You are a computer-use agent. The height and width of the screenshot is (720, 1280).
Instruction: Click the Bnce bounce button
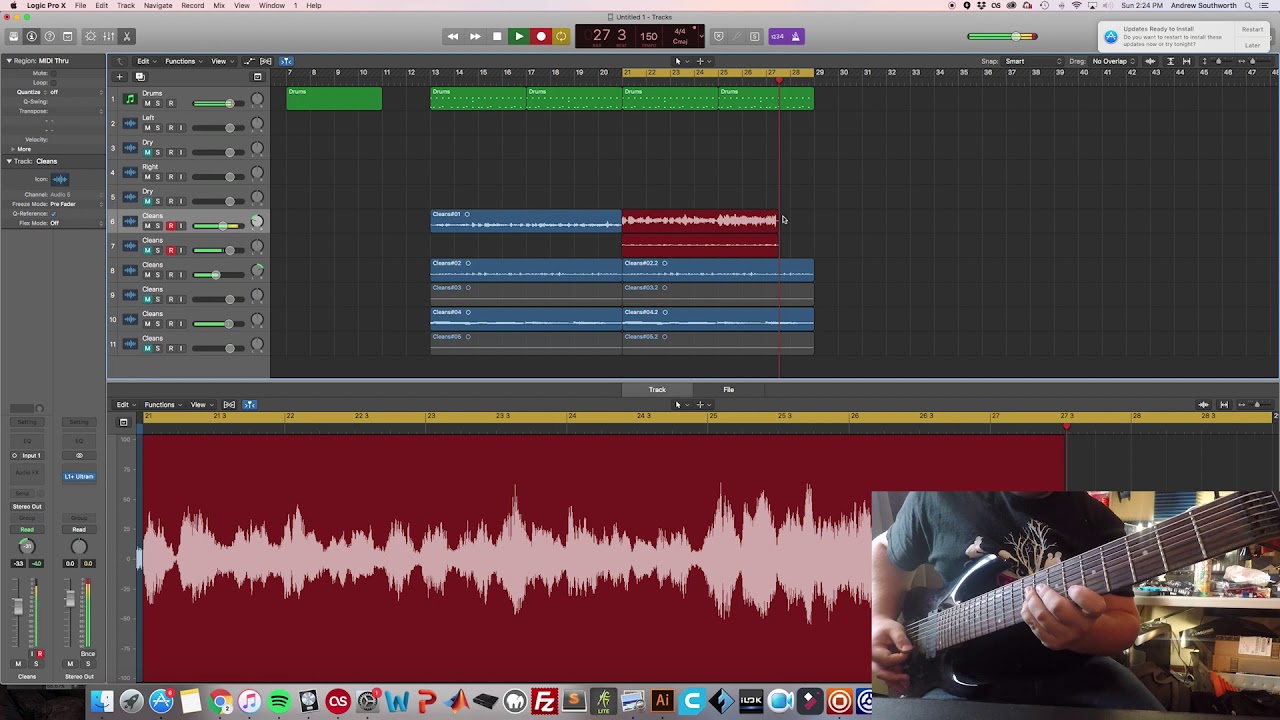88,654
